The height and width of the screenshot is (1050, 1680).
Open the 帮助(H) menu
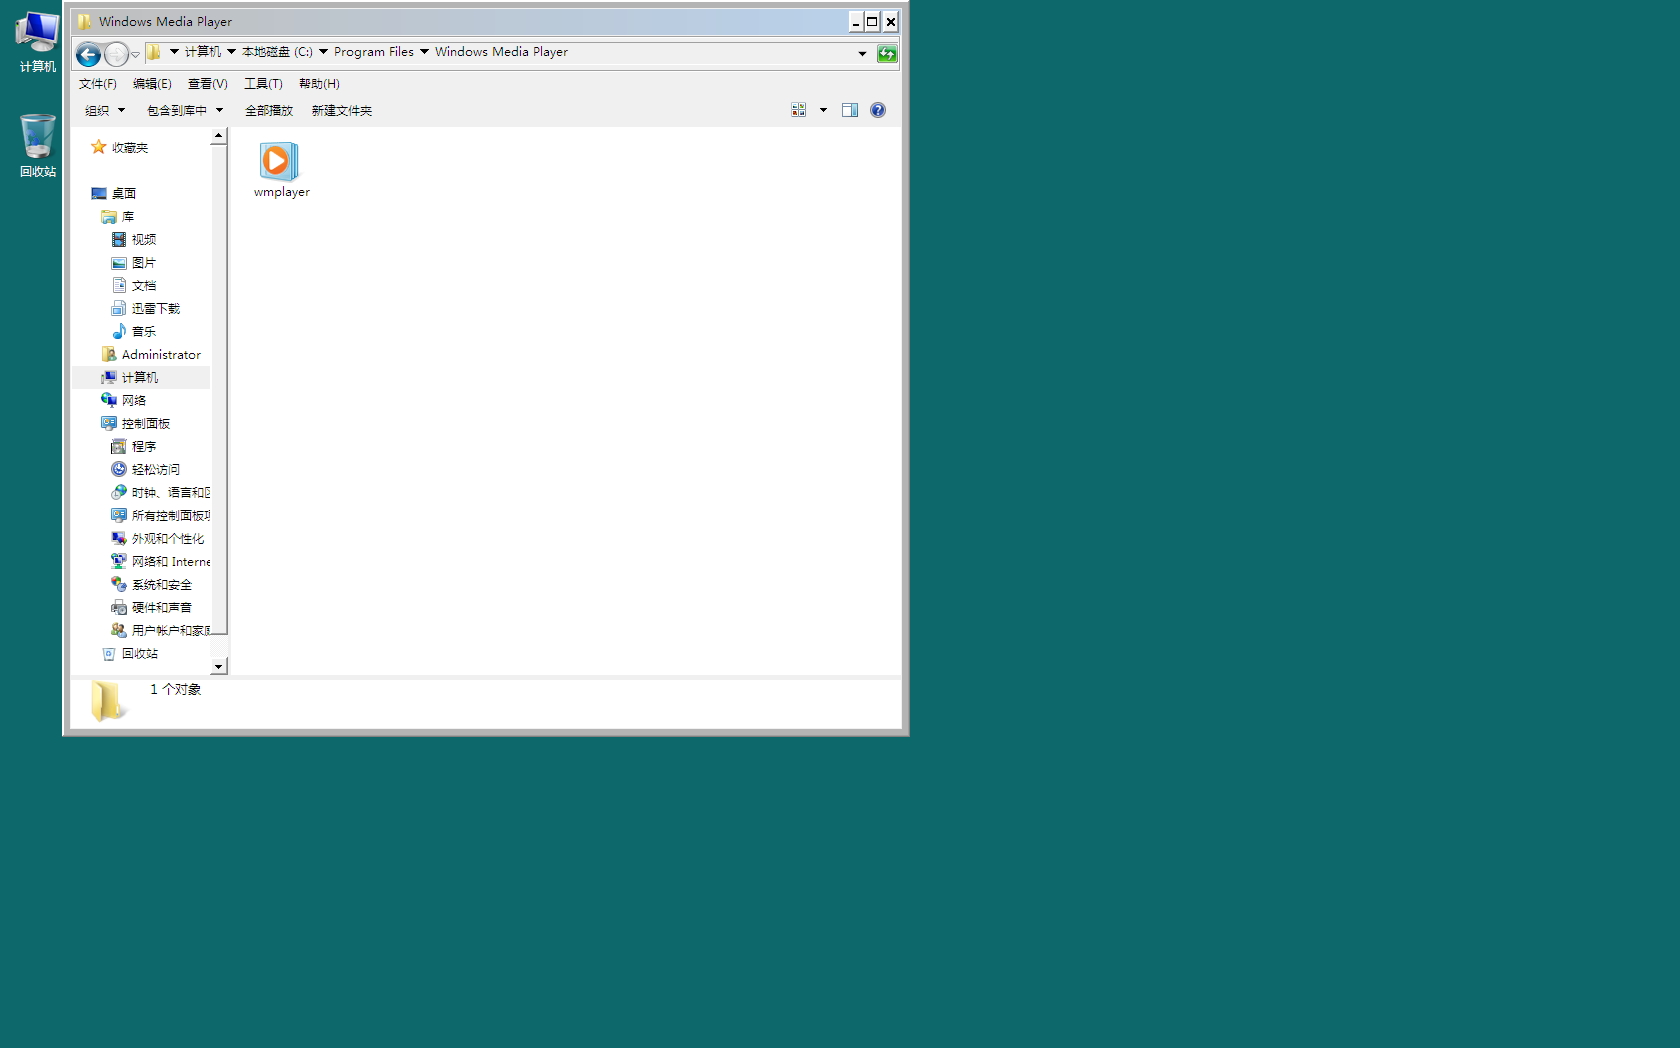tap(319, 84)
